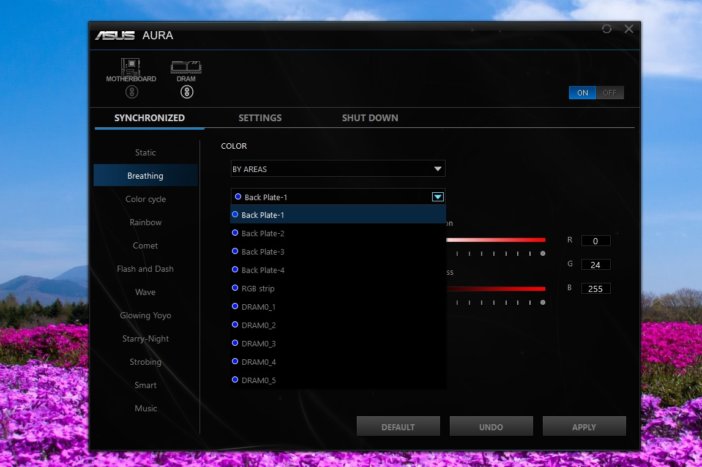Choose the Comet effect
This screenshot has height=467, width=702.
tap(146, 245)
